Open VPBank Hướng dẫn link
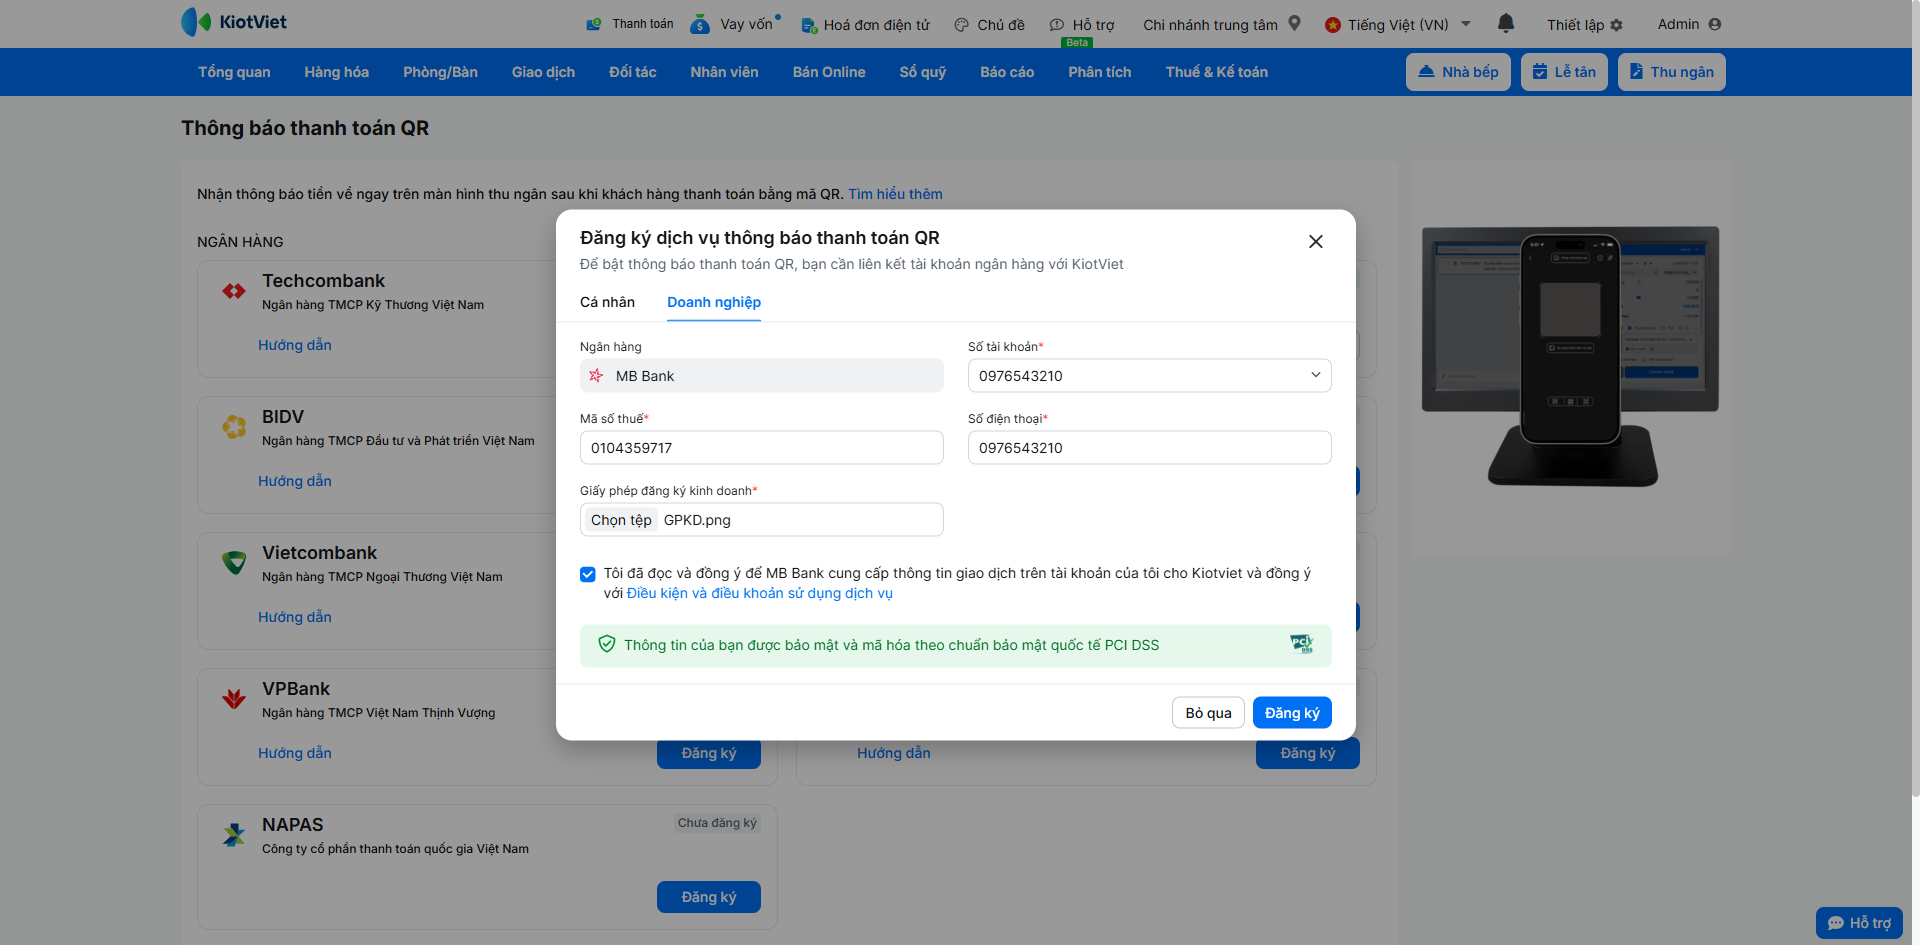Viewport: 1920px width, 945px height. [x=294, y=753]
